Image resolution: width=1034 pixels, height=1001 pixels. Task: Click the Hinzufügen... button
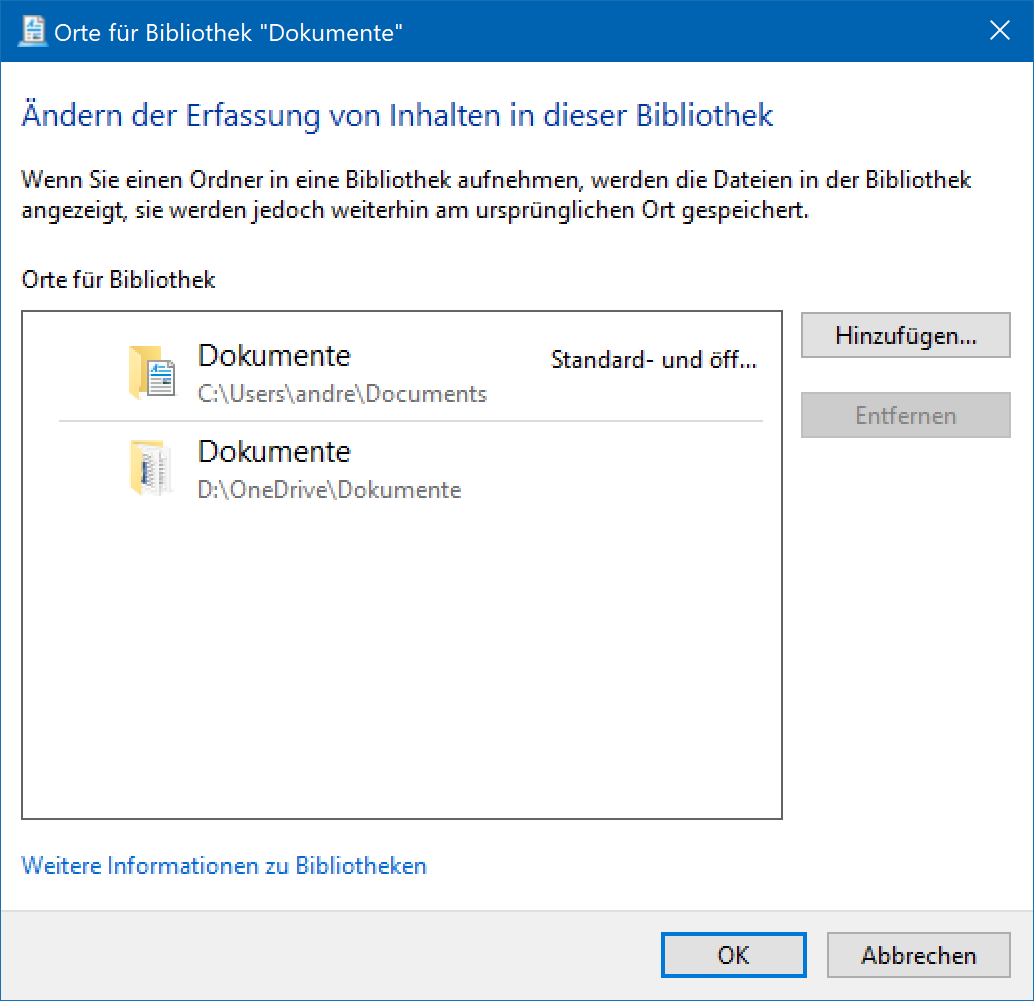click(x=905, y=336)
